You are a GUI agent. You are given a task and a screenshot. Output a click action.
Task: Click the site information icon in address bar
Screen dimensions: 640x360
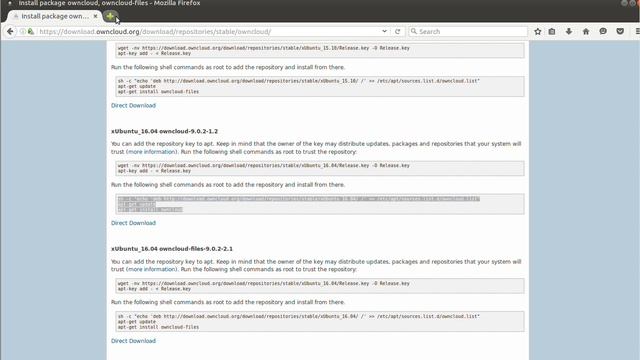point(23,31)
